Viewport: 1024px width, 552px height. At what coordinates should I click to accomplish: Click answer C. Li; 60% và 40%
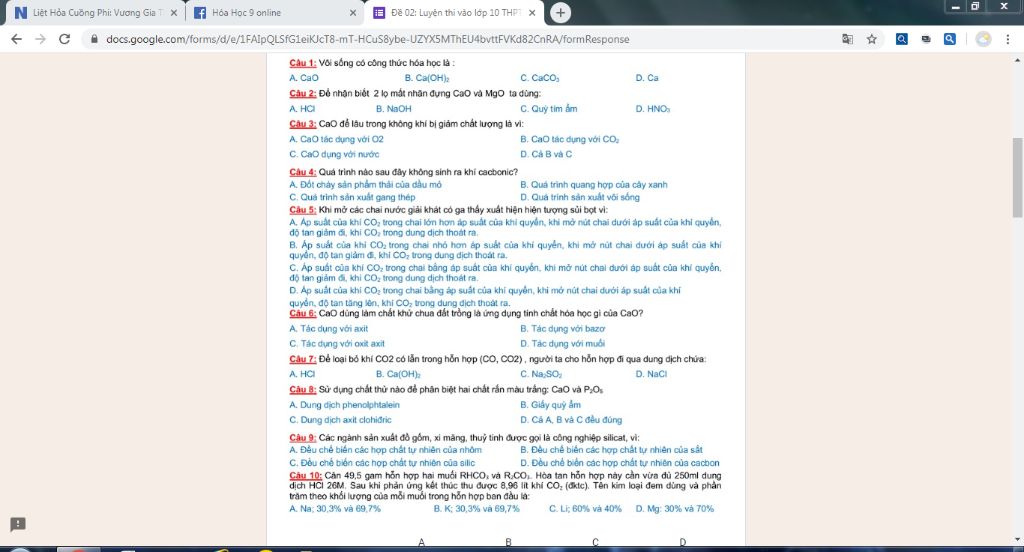(585, 509)
